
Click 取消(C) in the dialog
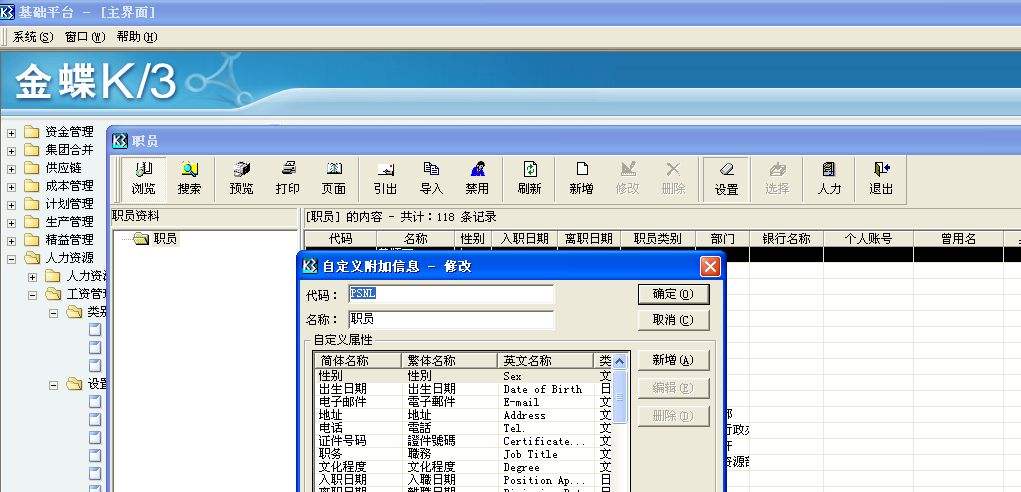[x=673, y=320]
